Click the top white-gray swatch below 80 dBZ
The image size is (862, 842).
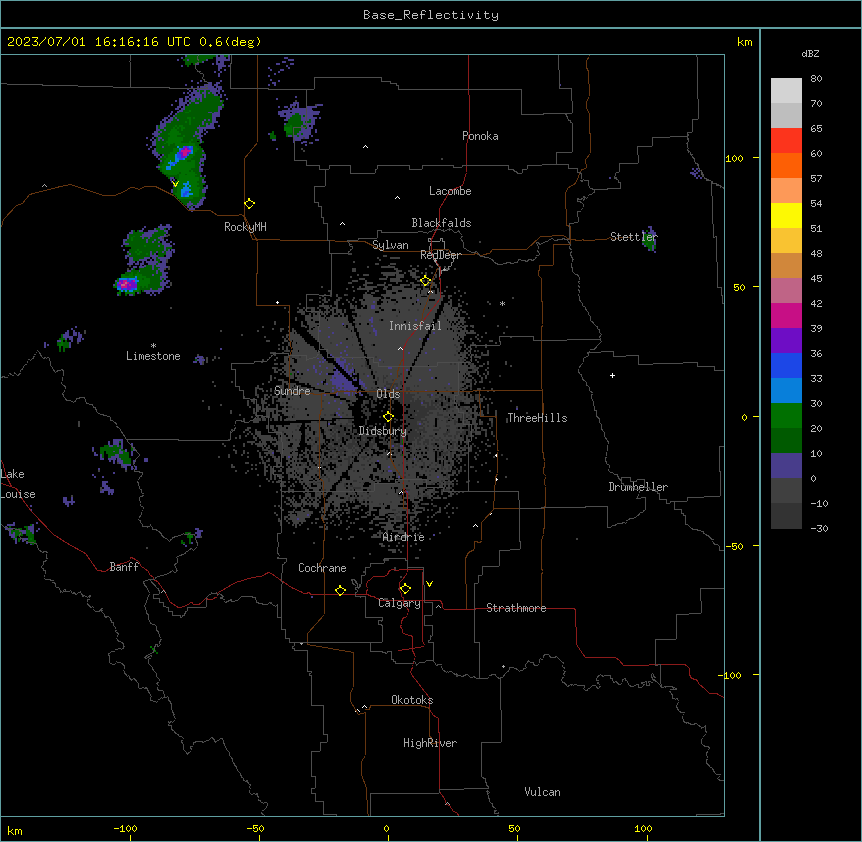click(786, 90)
